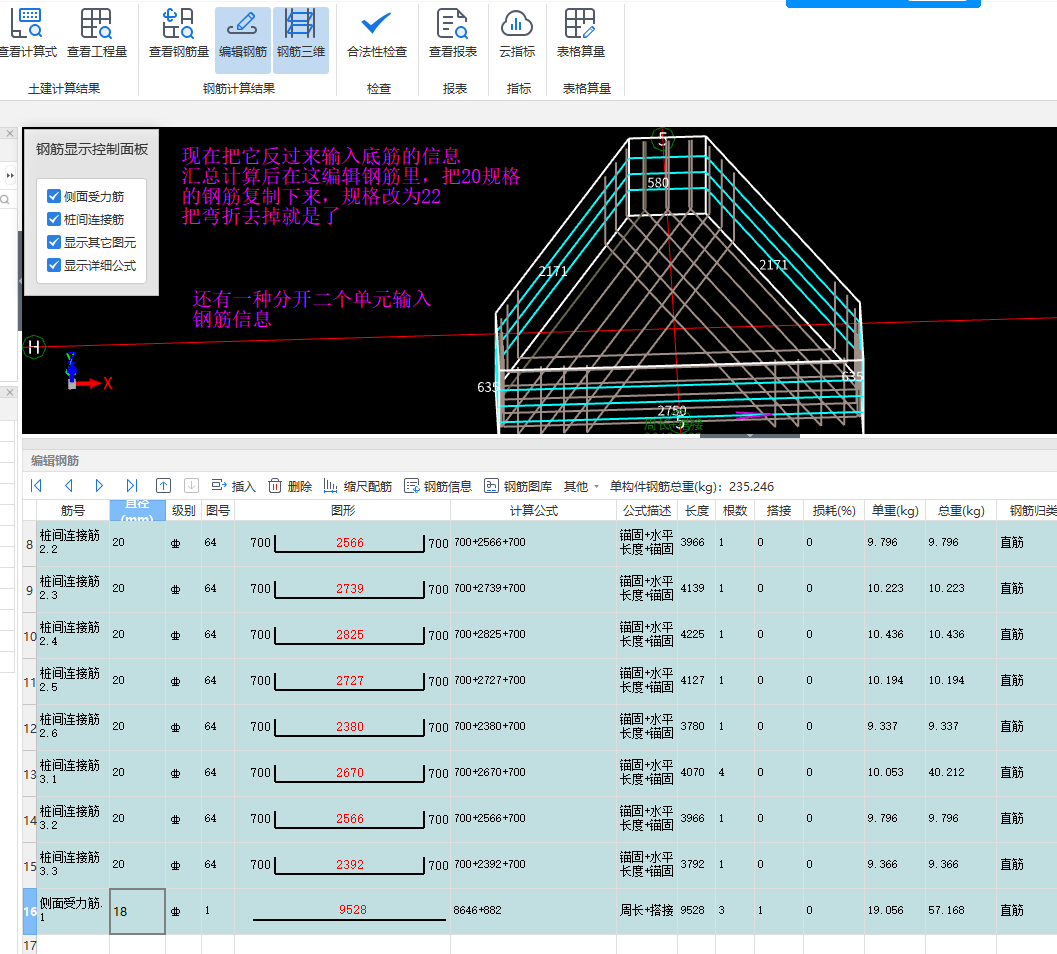The image size is (1057, 954).
Task: Move selected row up
Action: click(x=163, y=485)
